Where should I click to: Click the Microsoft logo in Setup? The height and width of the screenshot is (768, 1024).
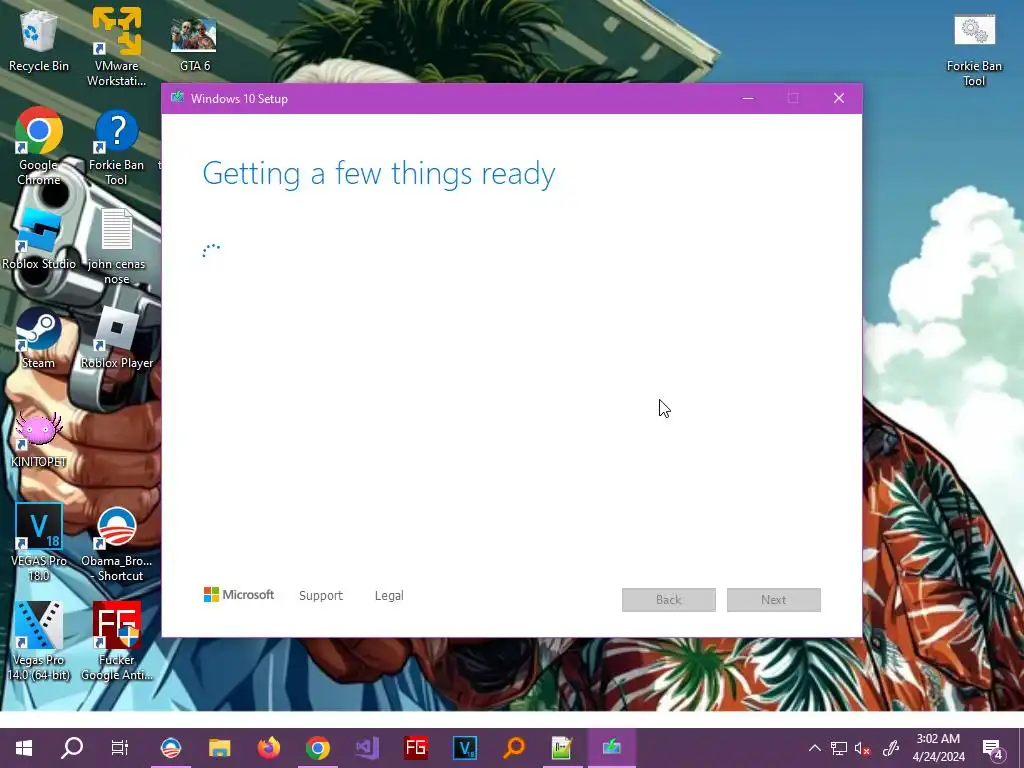pos(239,594)
